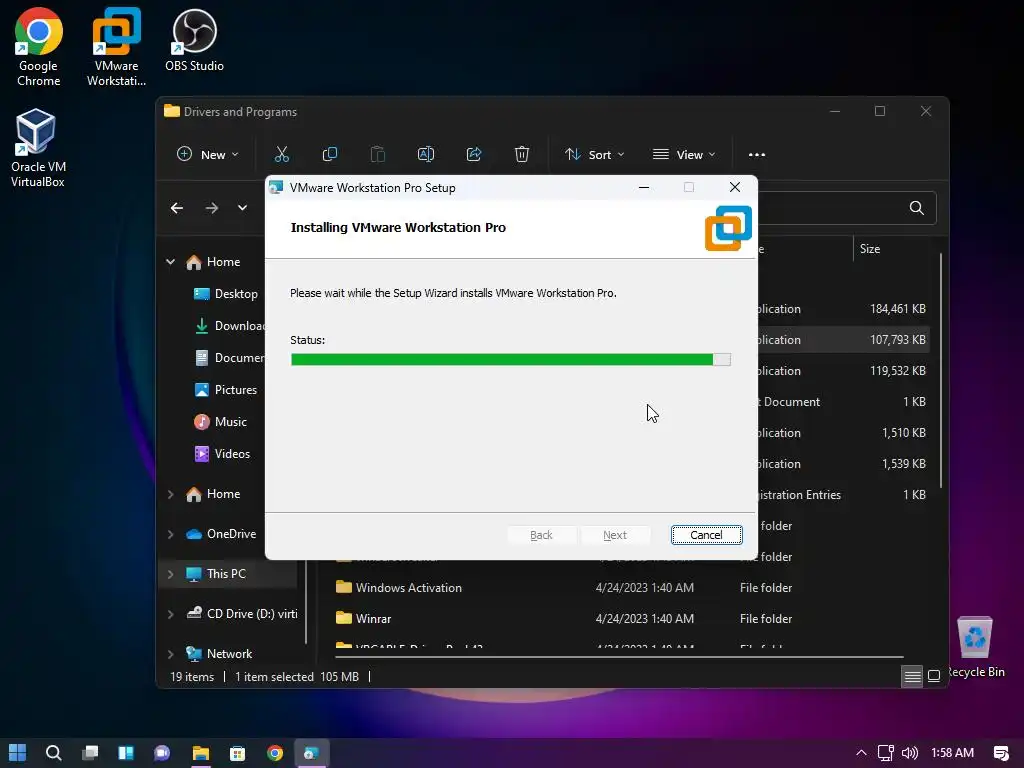
Task: Click the Paste icon in Explorer toolbar
Action: click(x=377, y=155)
